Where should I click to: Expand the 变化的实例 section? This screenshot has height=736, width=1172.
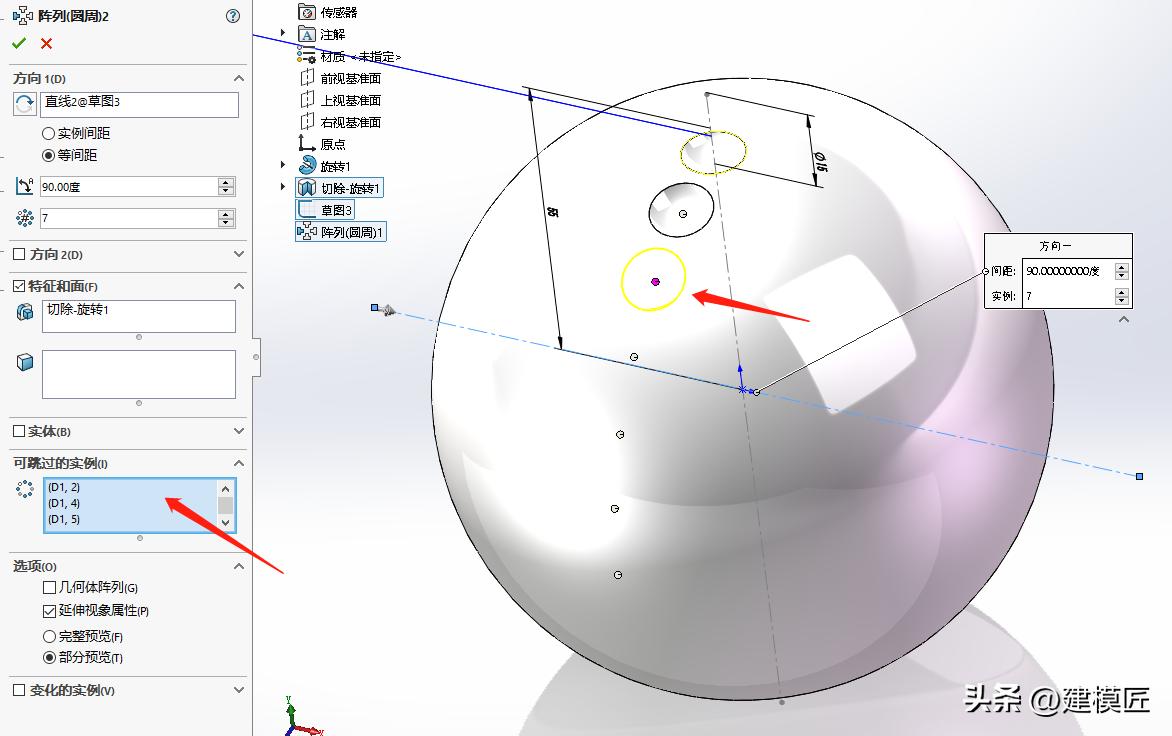click(237, 689)
